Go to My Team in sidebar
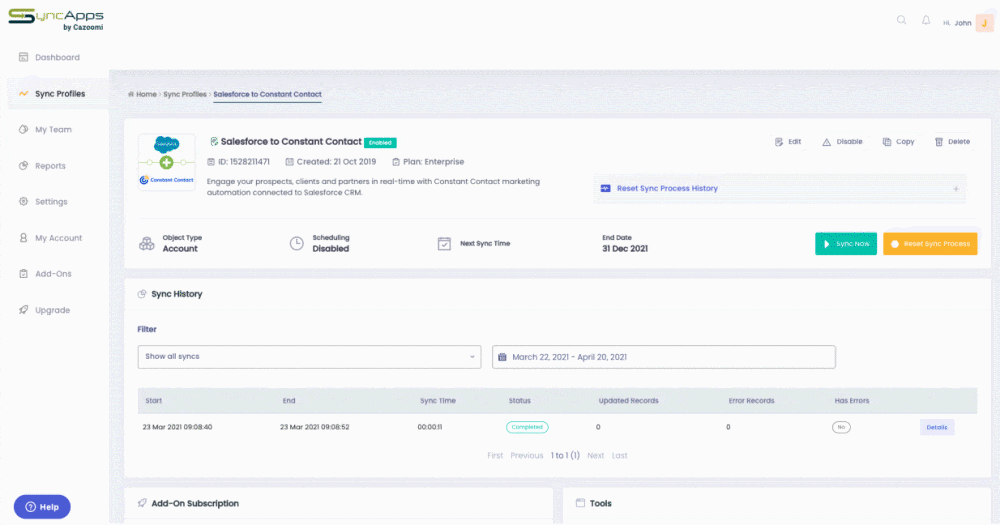This screenshot has height=525, width=1000. 45,129
